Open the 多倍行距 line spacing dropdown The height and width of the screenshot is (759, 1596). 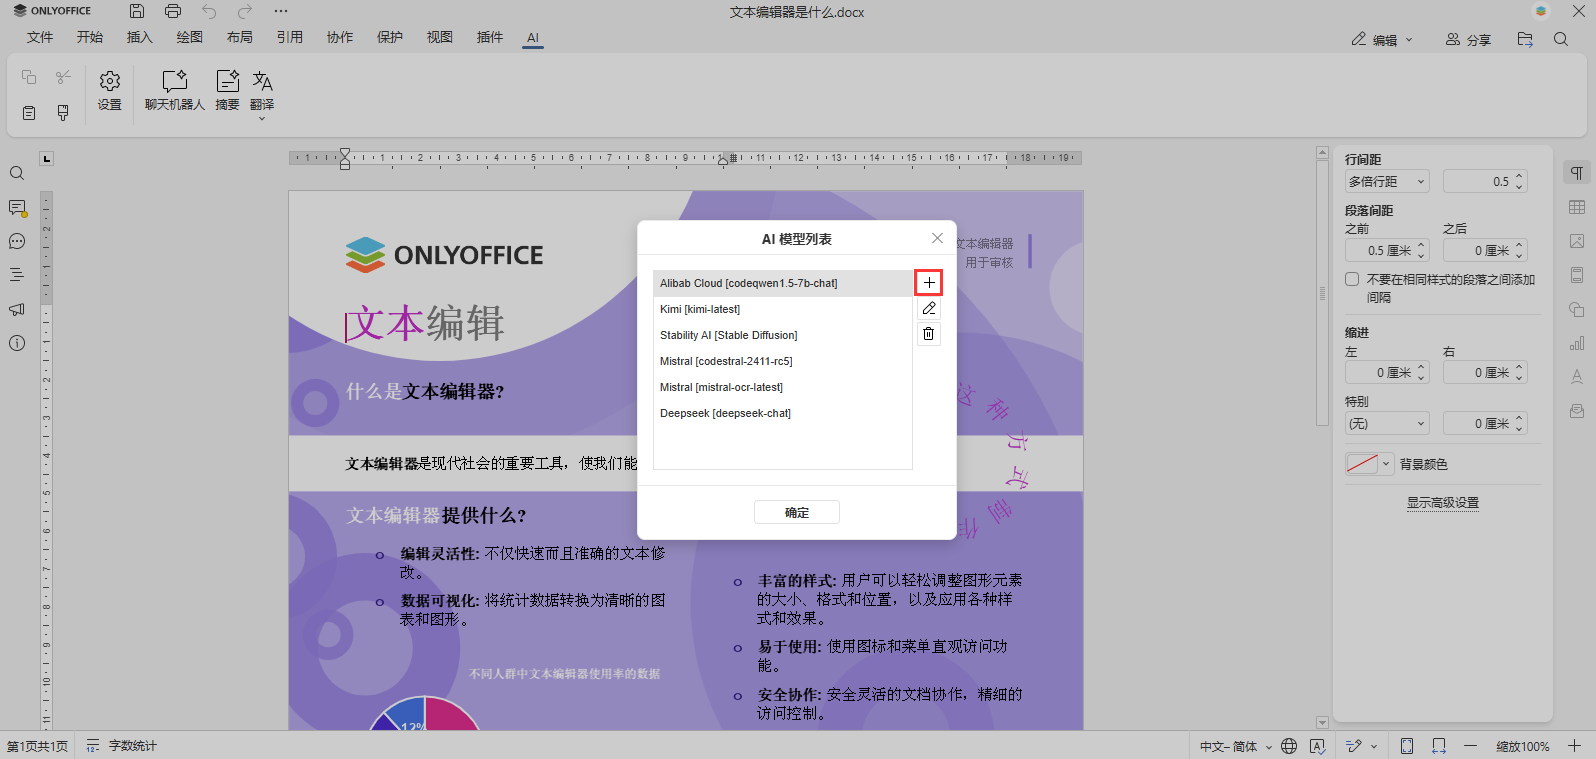(1387, 182)
